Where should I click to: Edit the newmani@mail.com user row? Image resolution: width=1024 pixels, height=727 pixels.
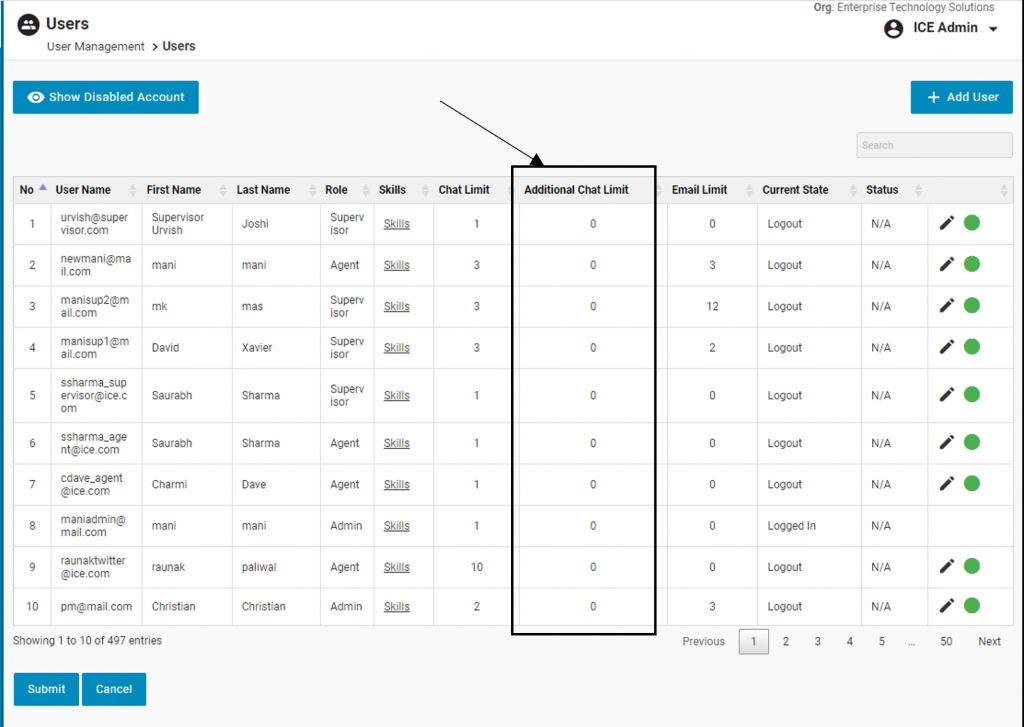(x=947, y=264)
